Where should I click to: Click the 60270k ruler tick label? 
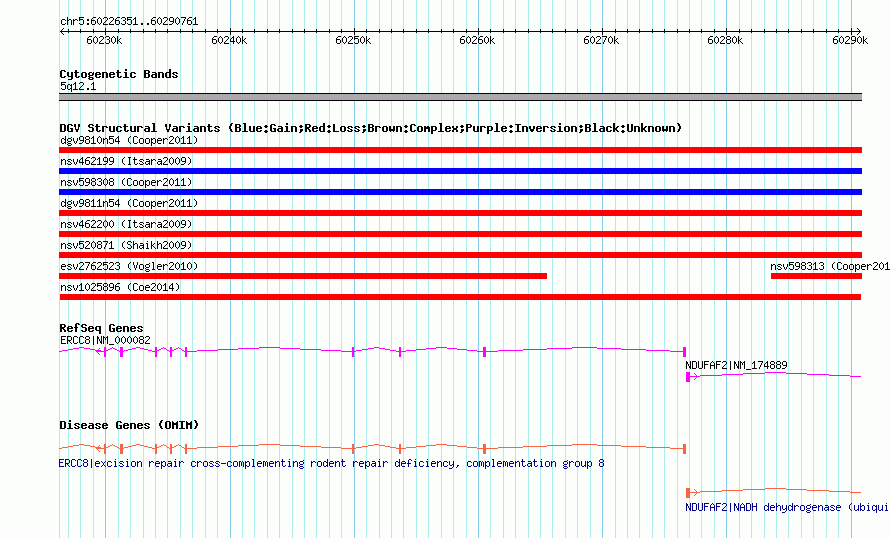tap(601, 40)
